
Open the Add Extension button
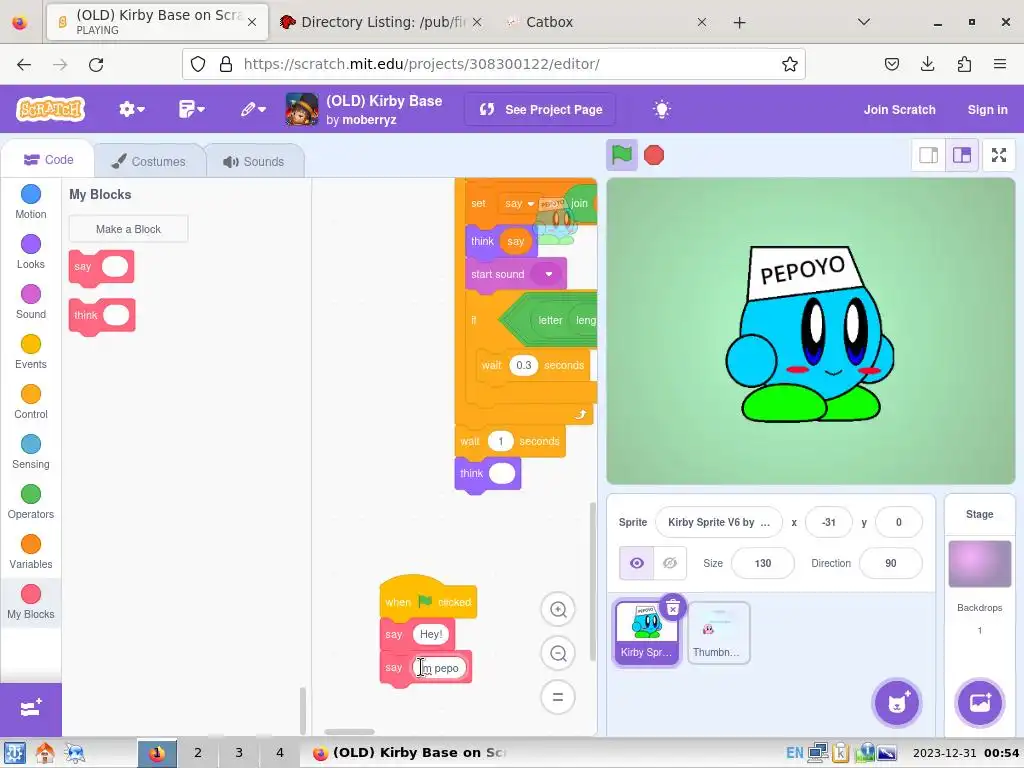coord(31,709)
